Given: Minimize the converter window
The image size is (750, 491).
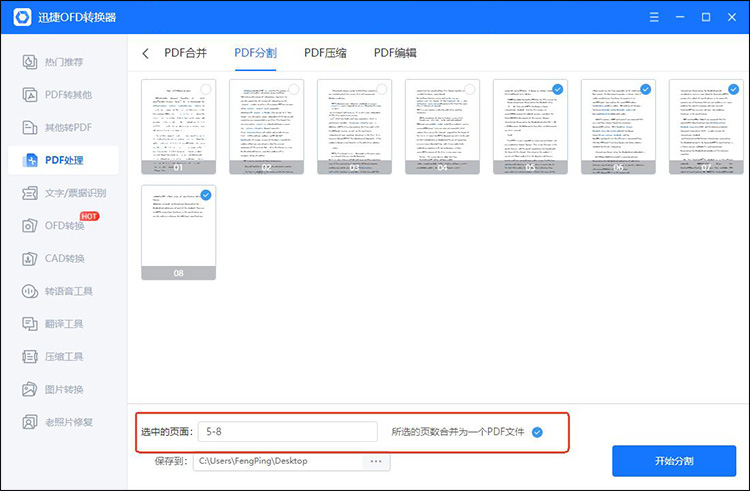Looking at the screenshot, I should 680,17.
